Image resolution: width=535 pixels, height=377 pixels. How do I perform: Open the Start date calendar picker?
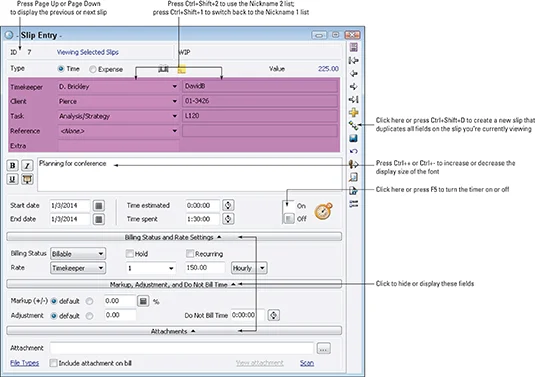coord(99,206)
